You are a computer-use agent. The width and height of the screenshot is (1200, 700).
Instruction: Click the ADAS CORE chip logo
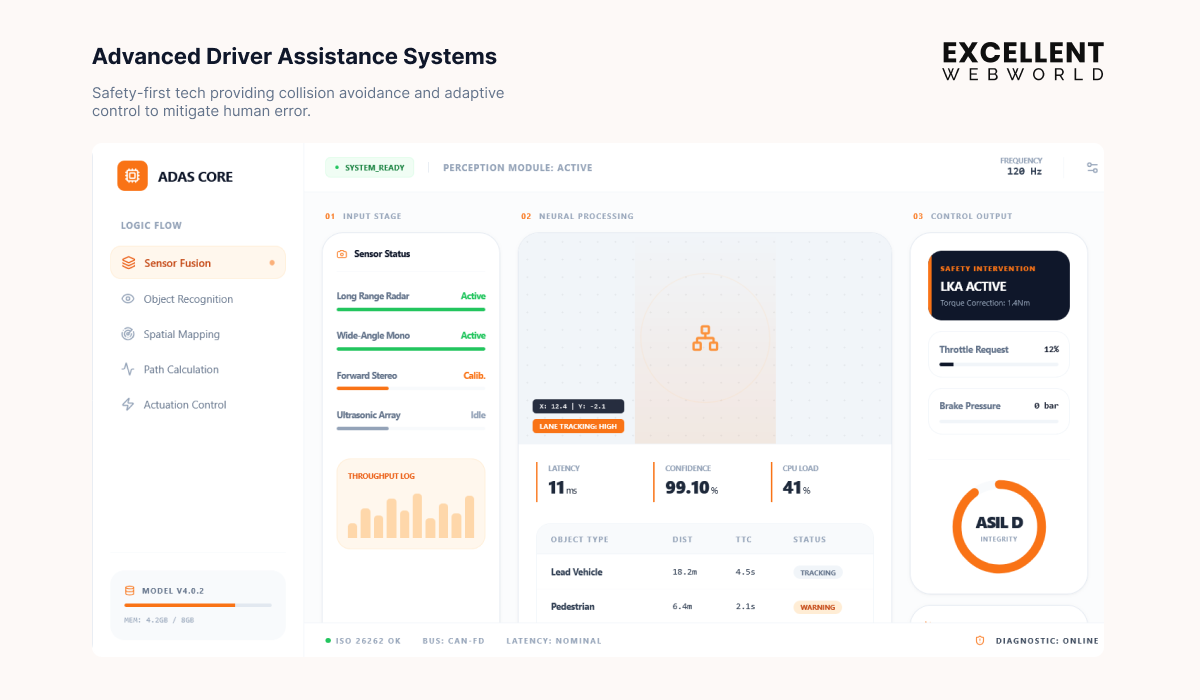[x=132, y=175]
